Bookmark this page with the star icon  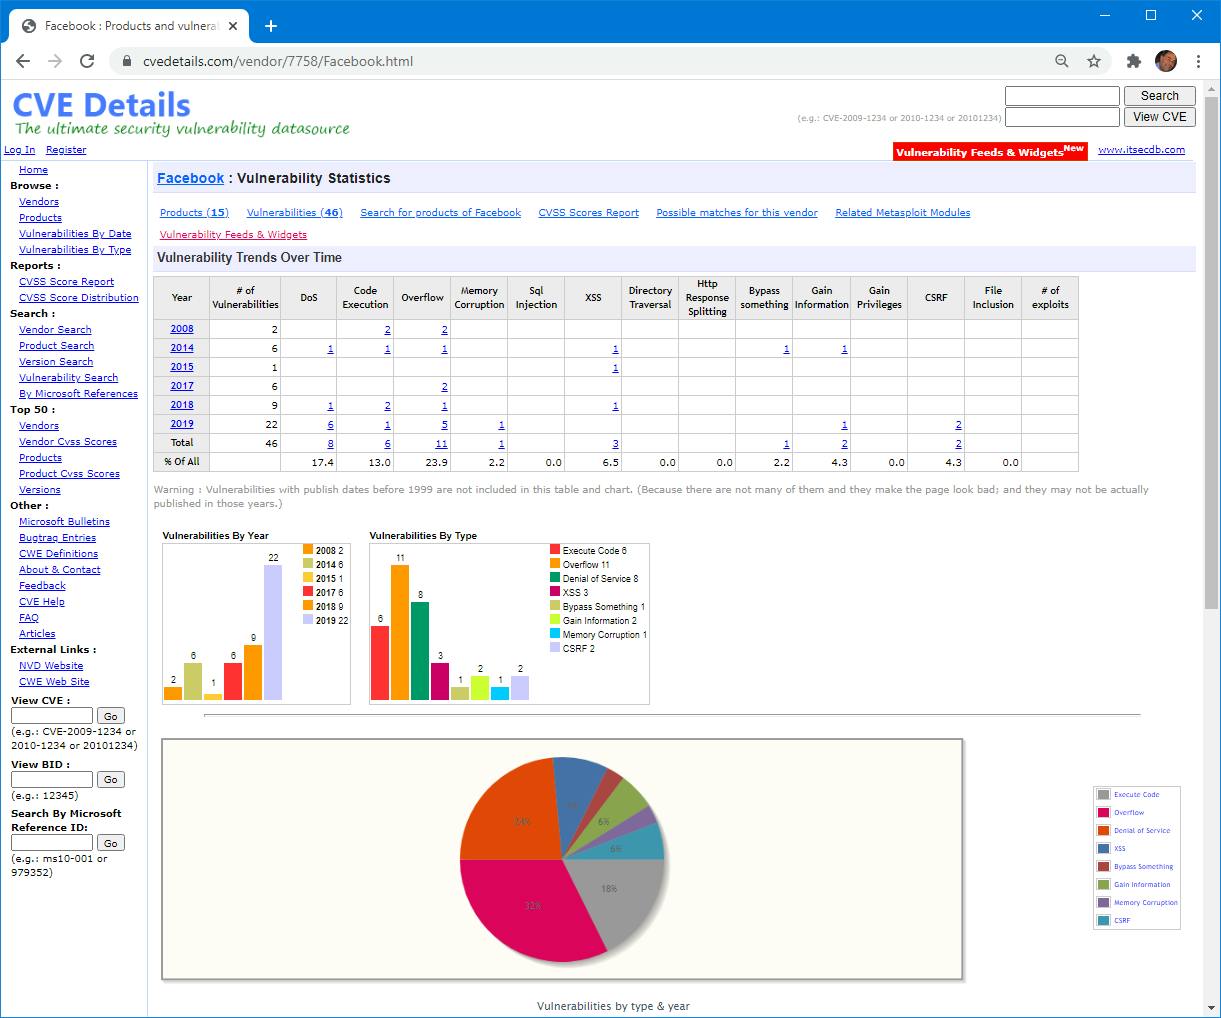pos(1094,61)
